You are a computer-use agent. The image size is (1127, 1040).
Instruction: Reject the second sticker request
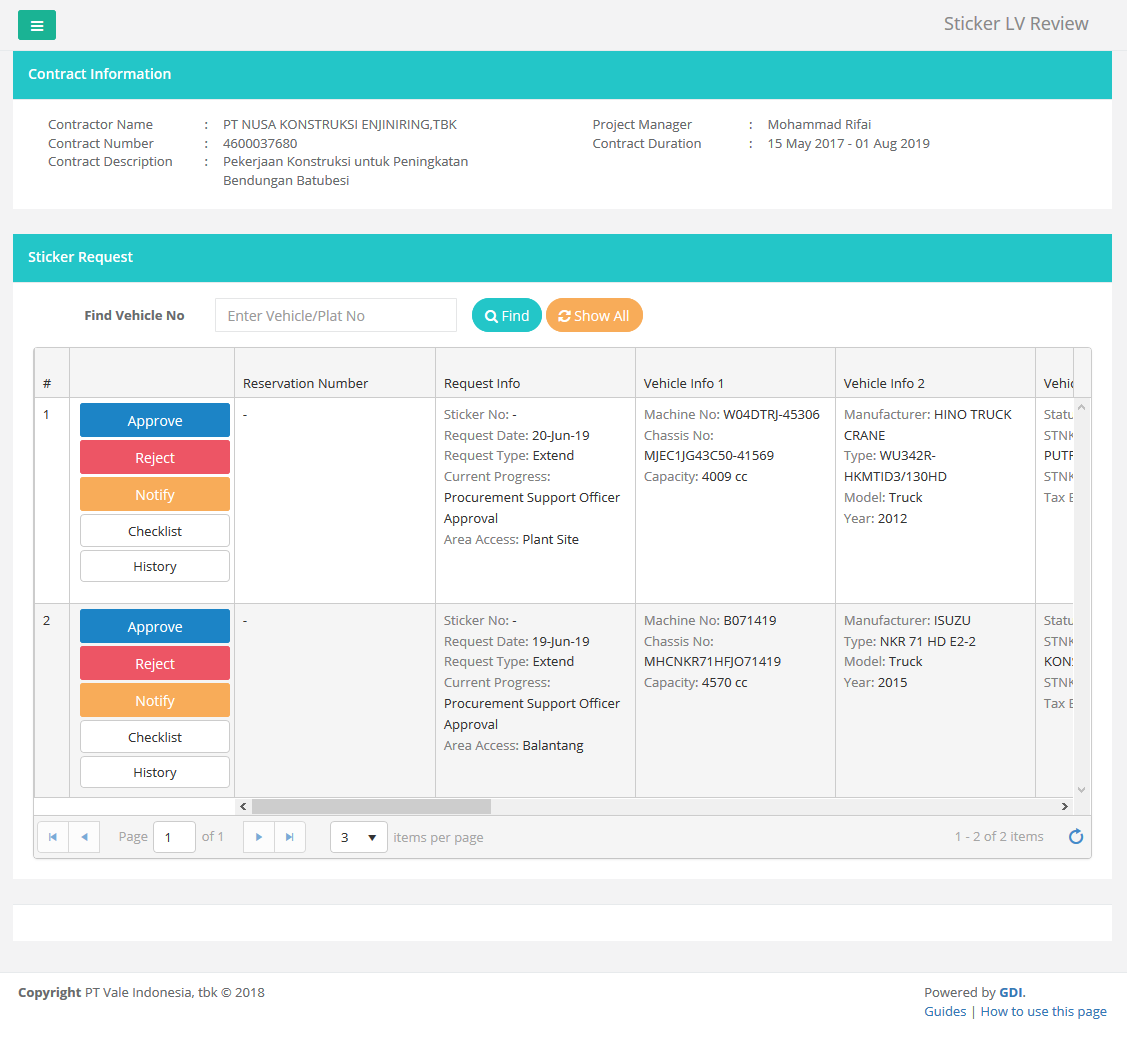tap(155, 664)
